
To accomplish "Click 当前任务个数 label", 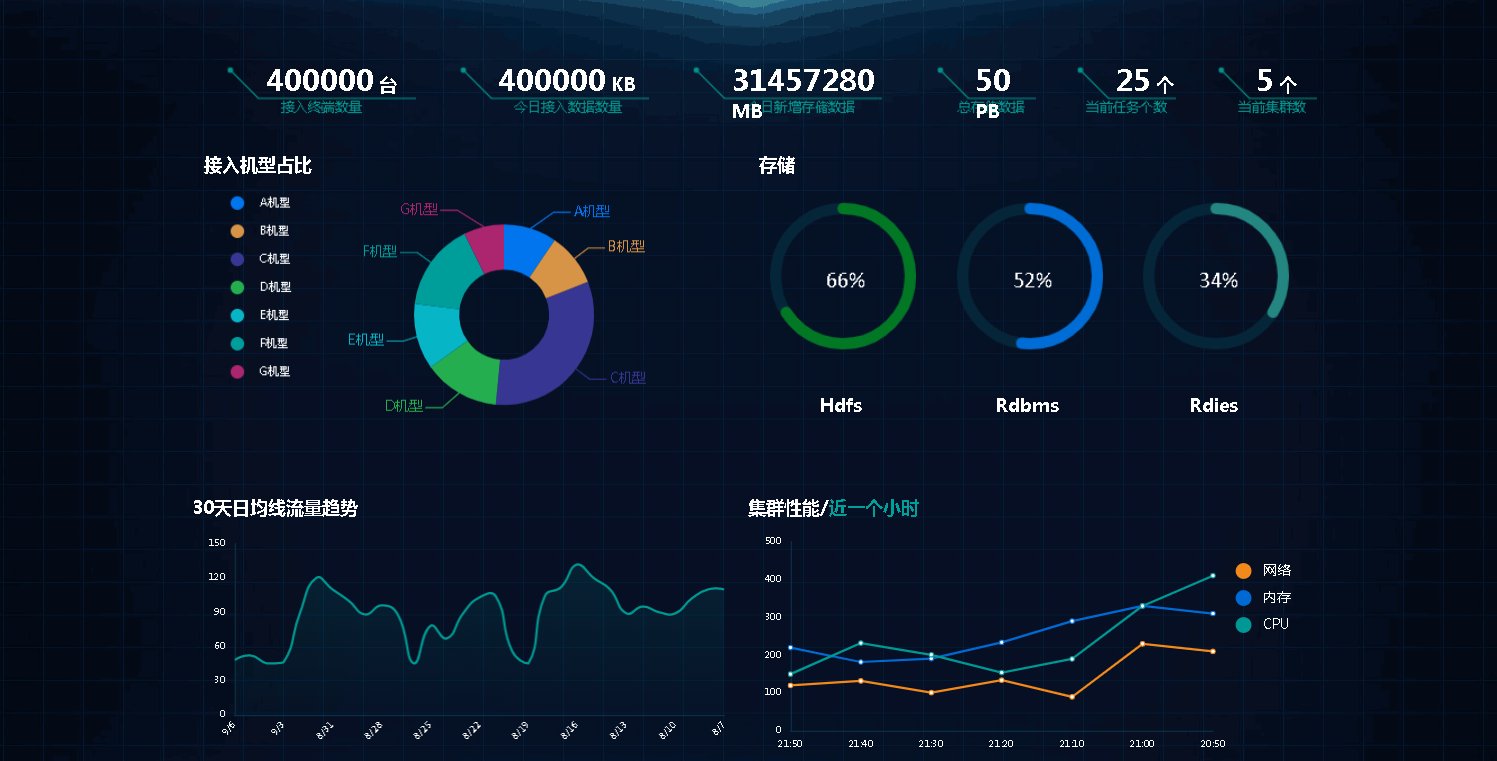I will click(1126, 107).
